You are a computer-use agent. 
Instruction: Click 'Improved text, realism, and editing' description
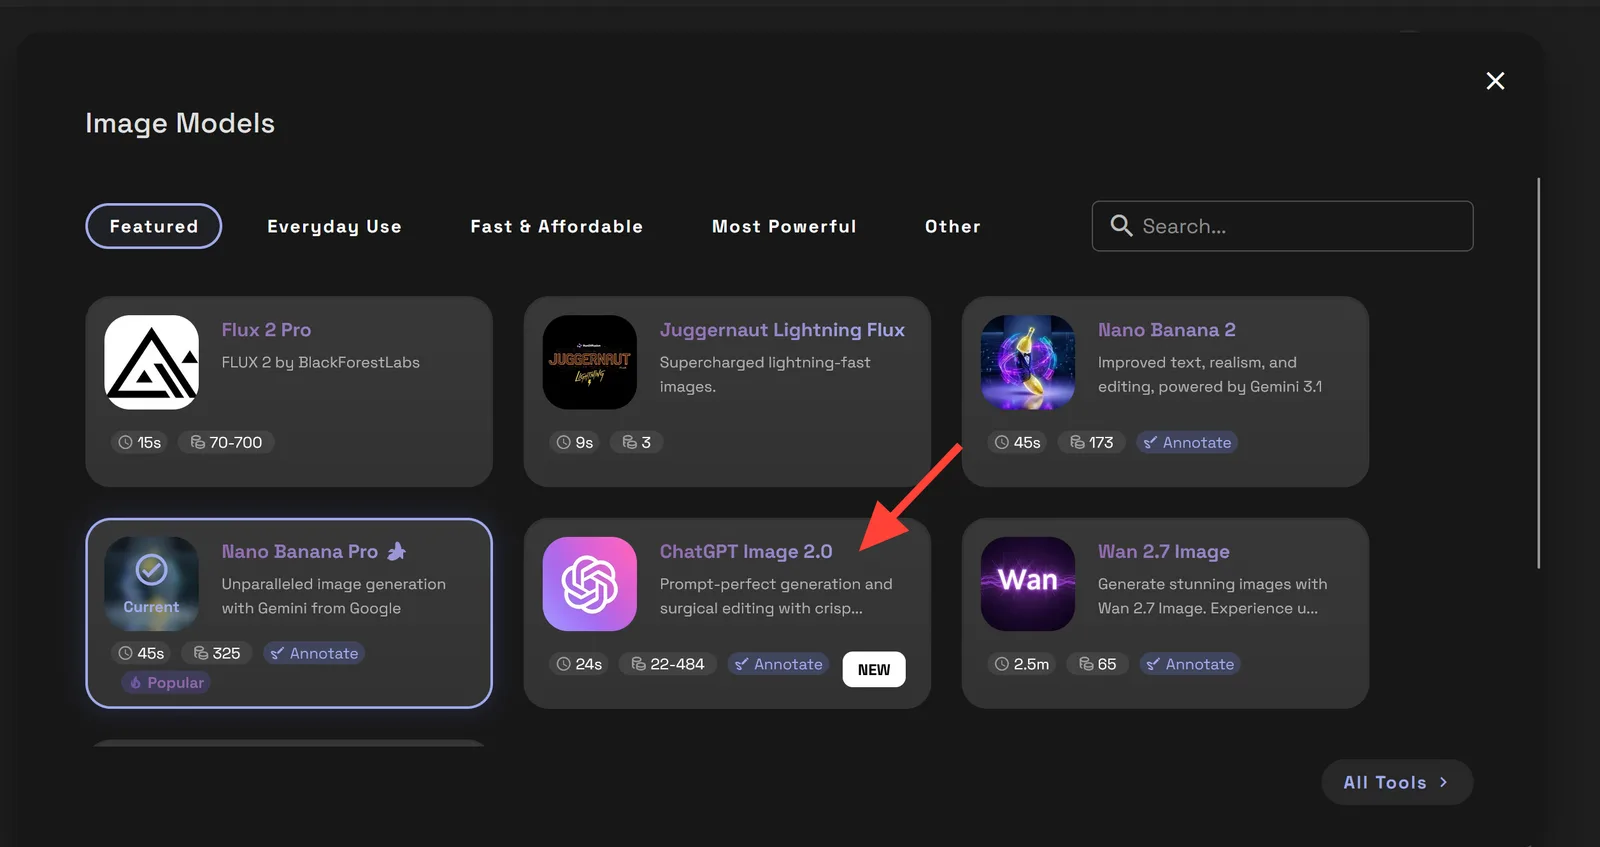tap(1210, 374)
